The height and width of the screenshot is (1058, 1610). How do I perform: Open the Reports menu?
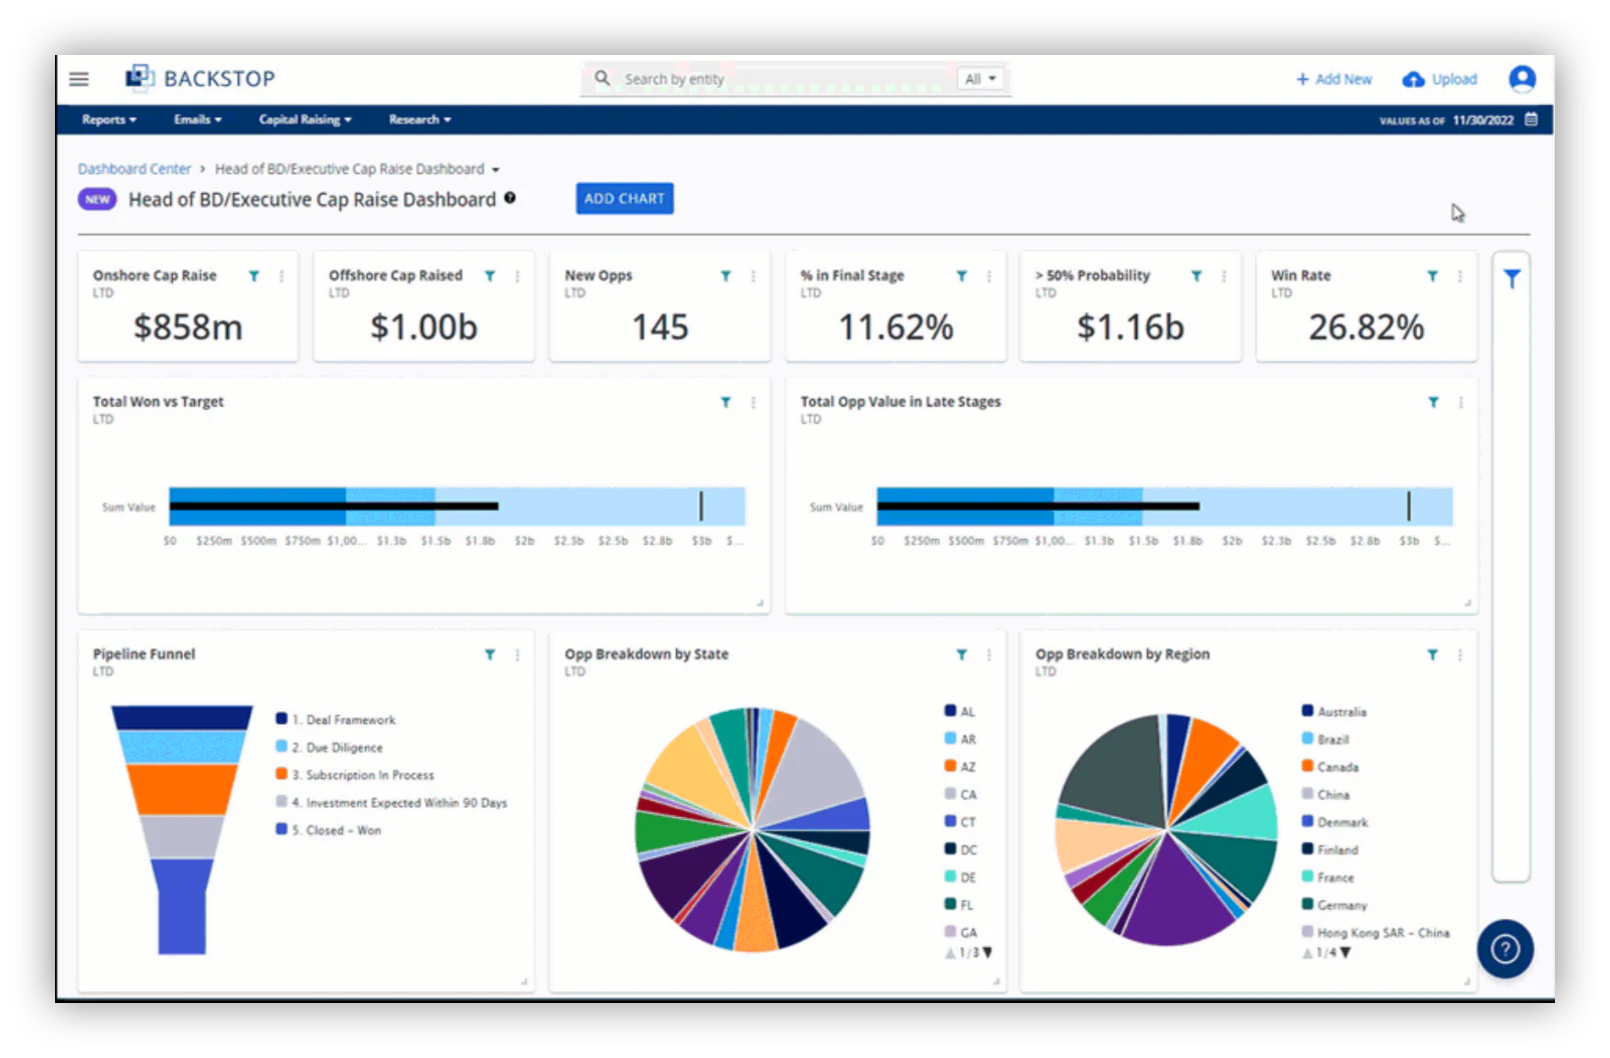(109, 120)
